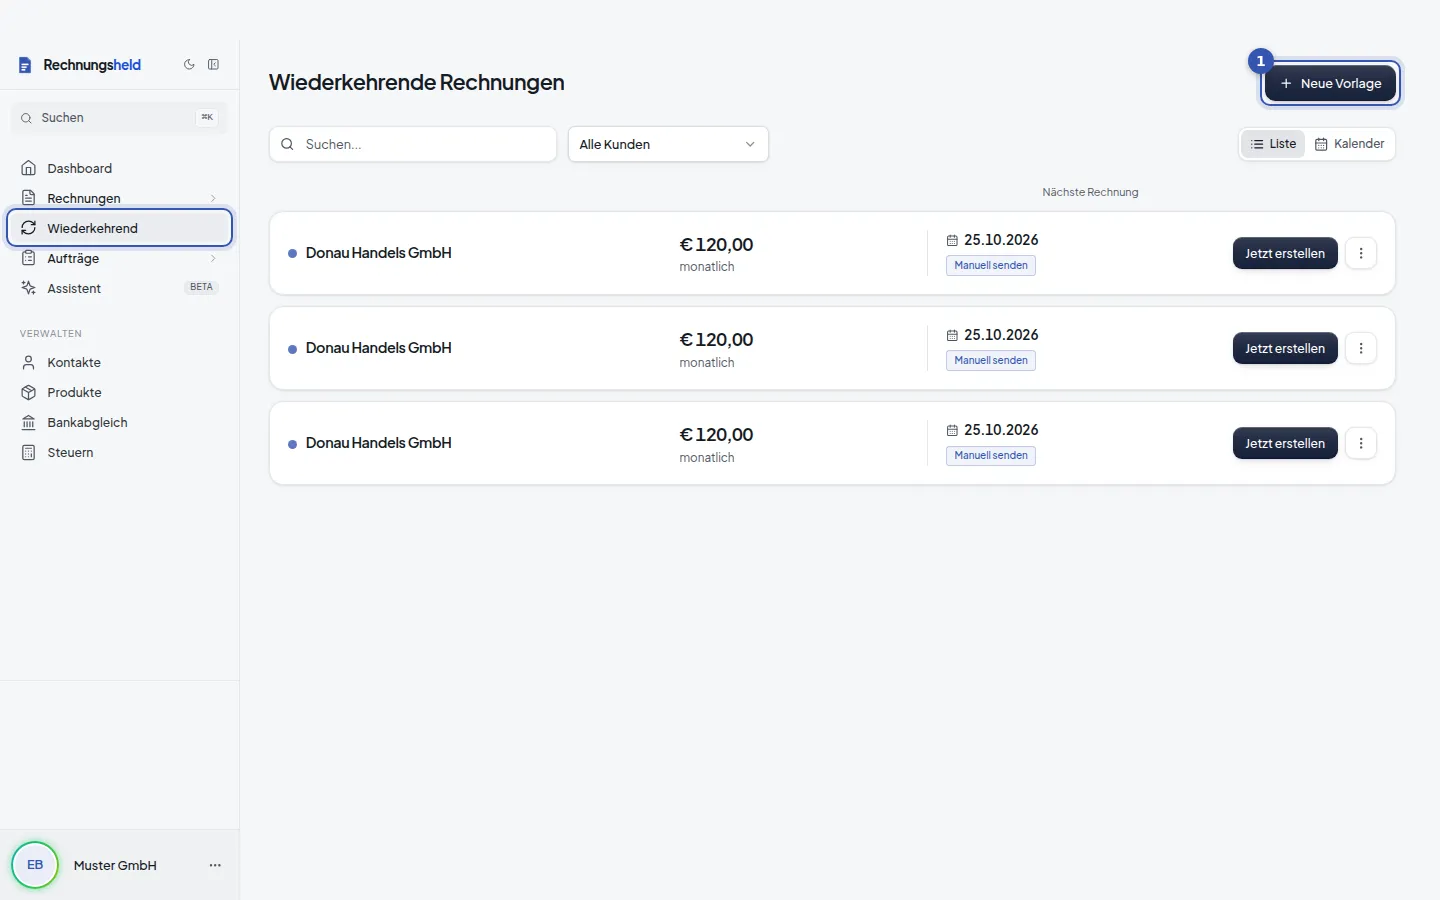Click the Rechnungsheld logo icon
This screenshot has height=900, width=1440.
tap(25, 65)
